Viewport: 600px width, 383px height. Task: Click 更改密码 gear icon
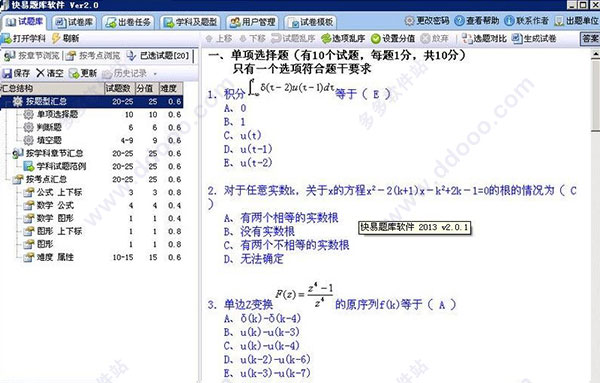(409, 21)
